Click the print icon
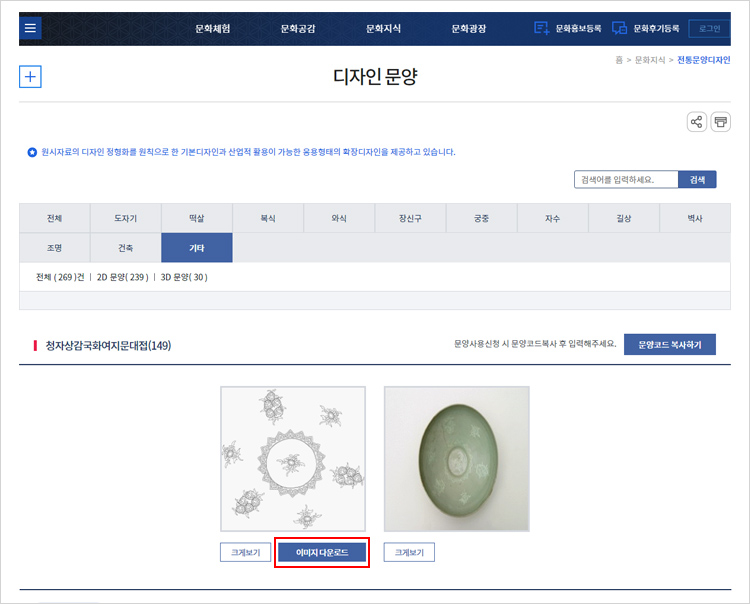Viewport: 750px width, 604px height. pos(720,122)
